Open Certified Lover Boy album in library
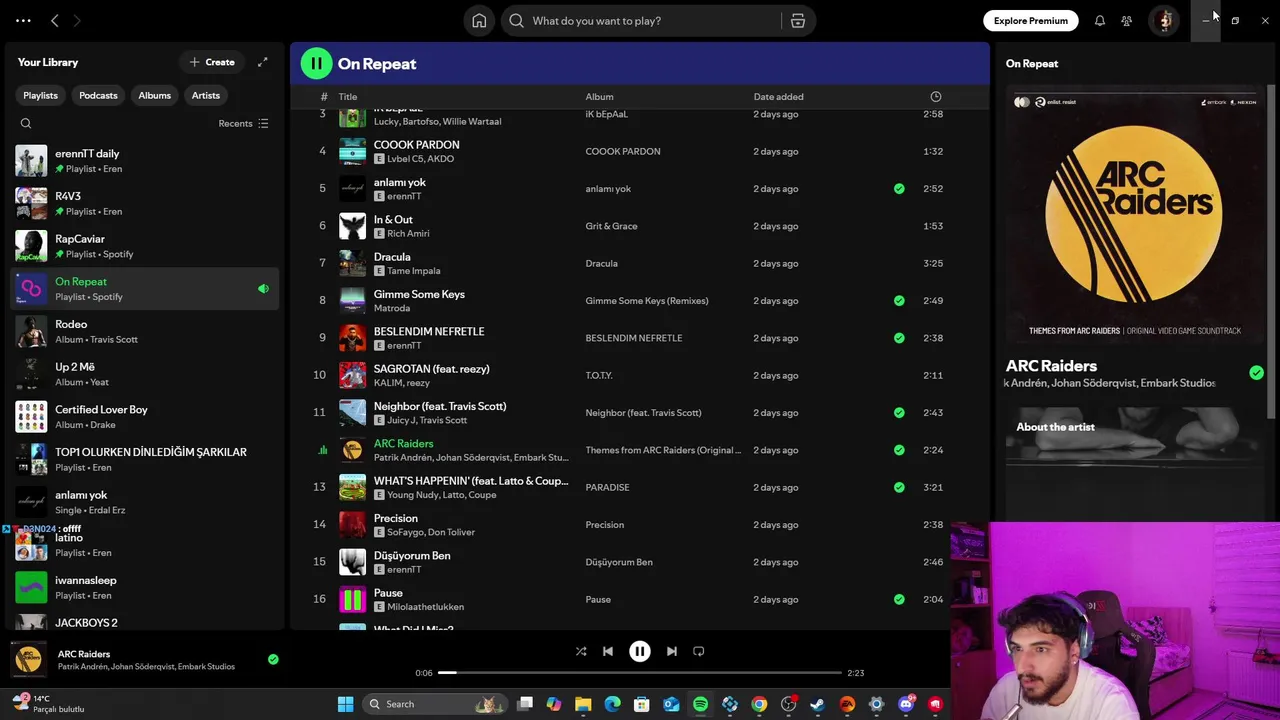1280x720 pixels. (x=145, y=417)
